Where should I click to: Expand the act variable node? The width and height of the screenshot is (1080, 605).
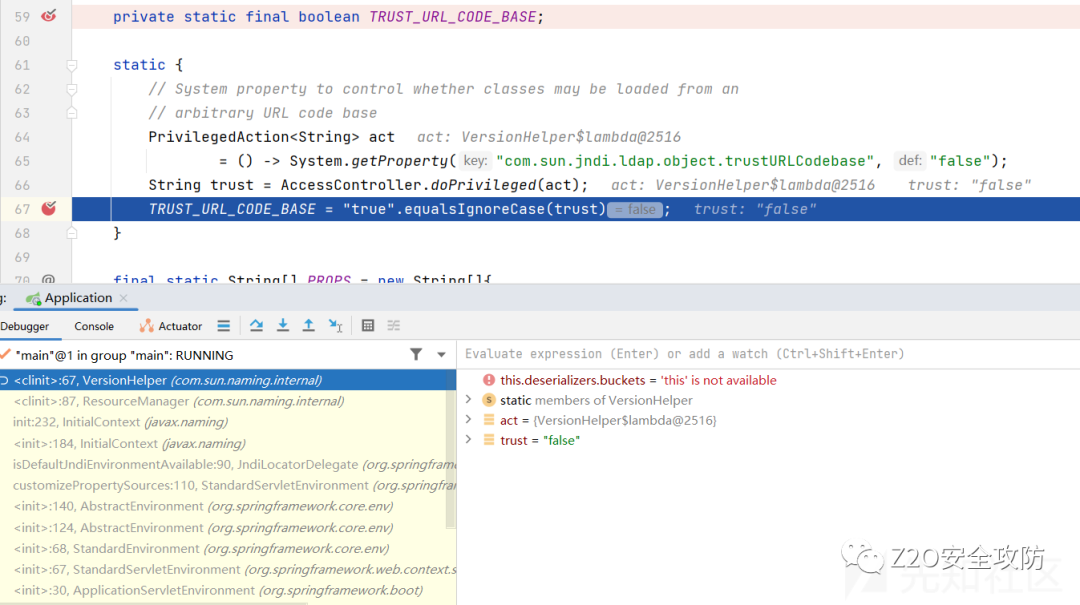coord(468,420)
